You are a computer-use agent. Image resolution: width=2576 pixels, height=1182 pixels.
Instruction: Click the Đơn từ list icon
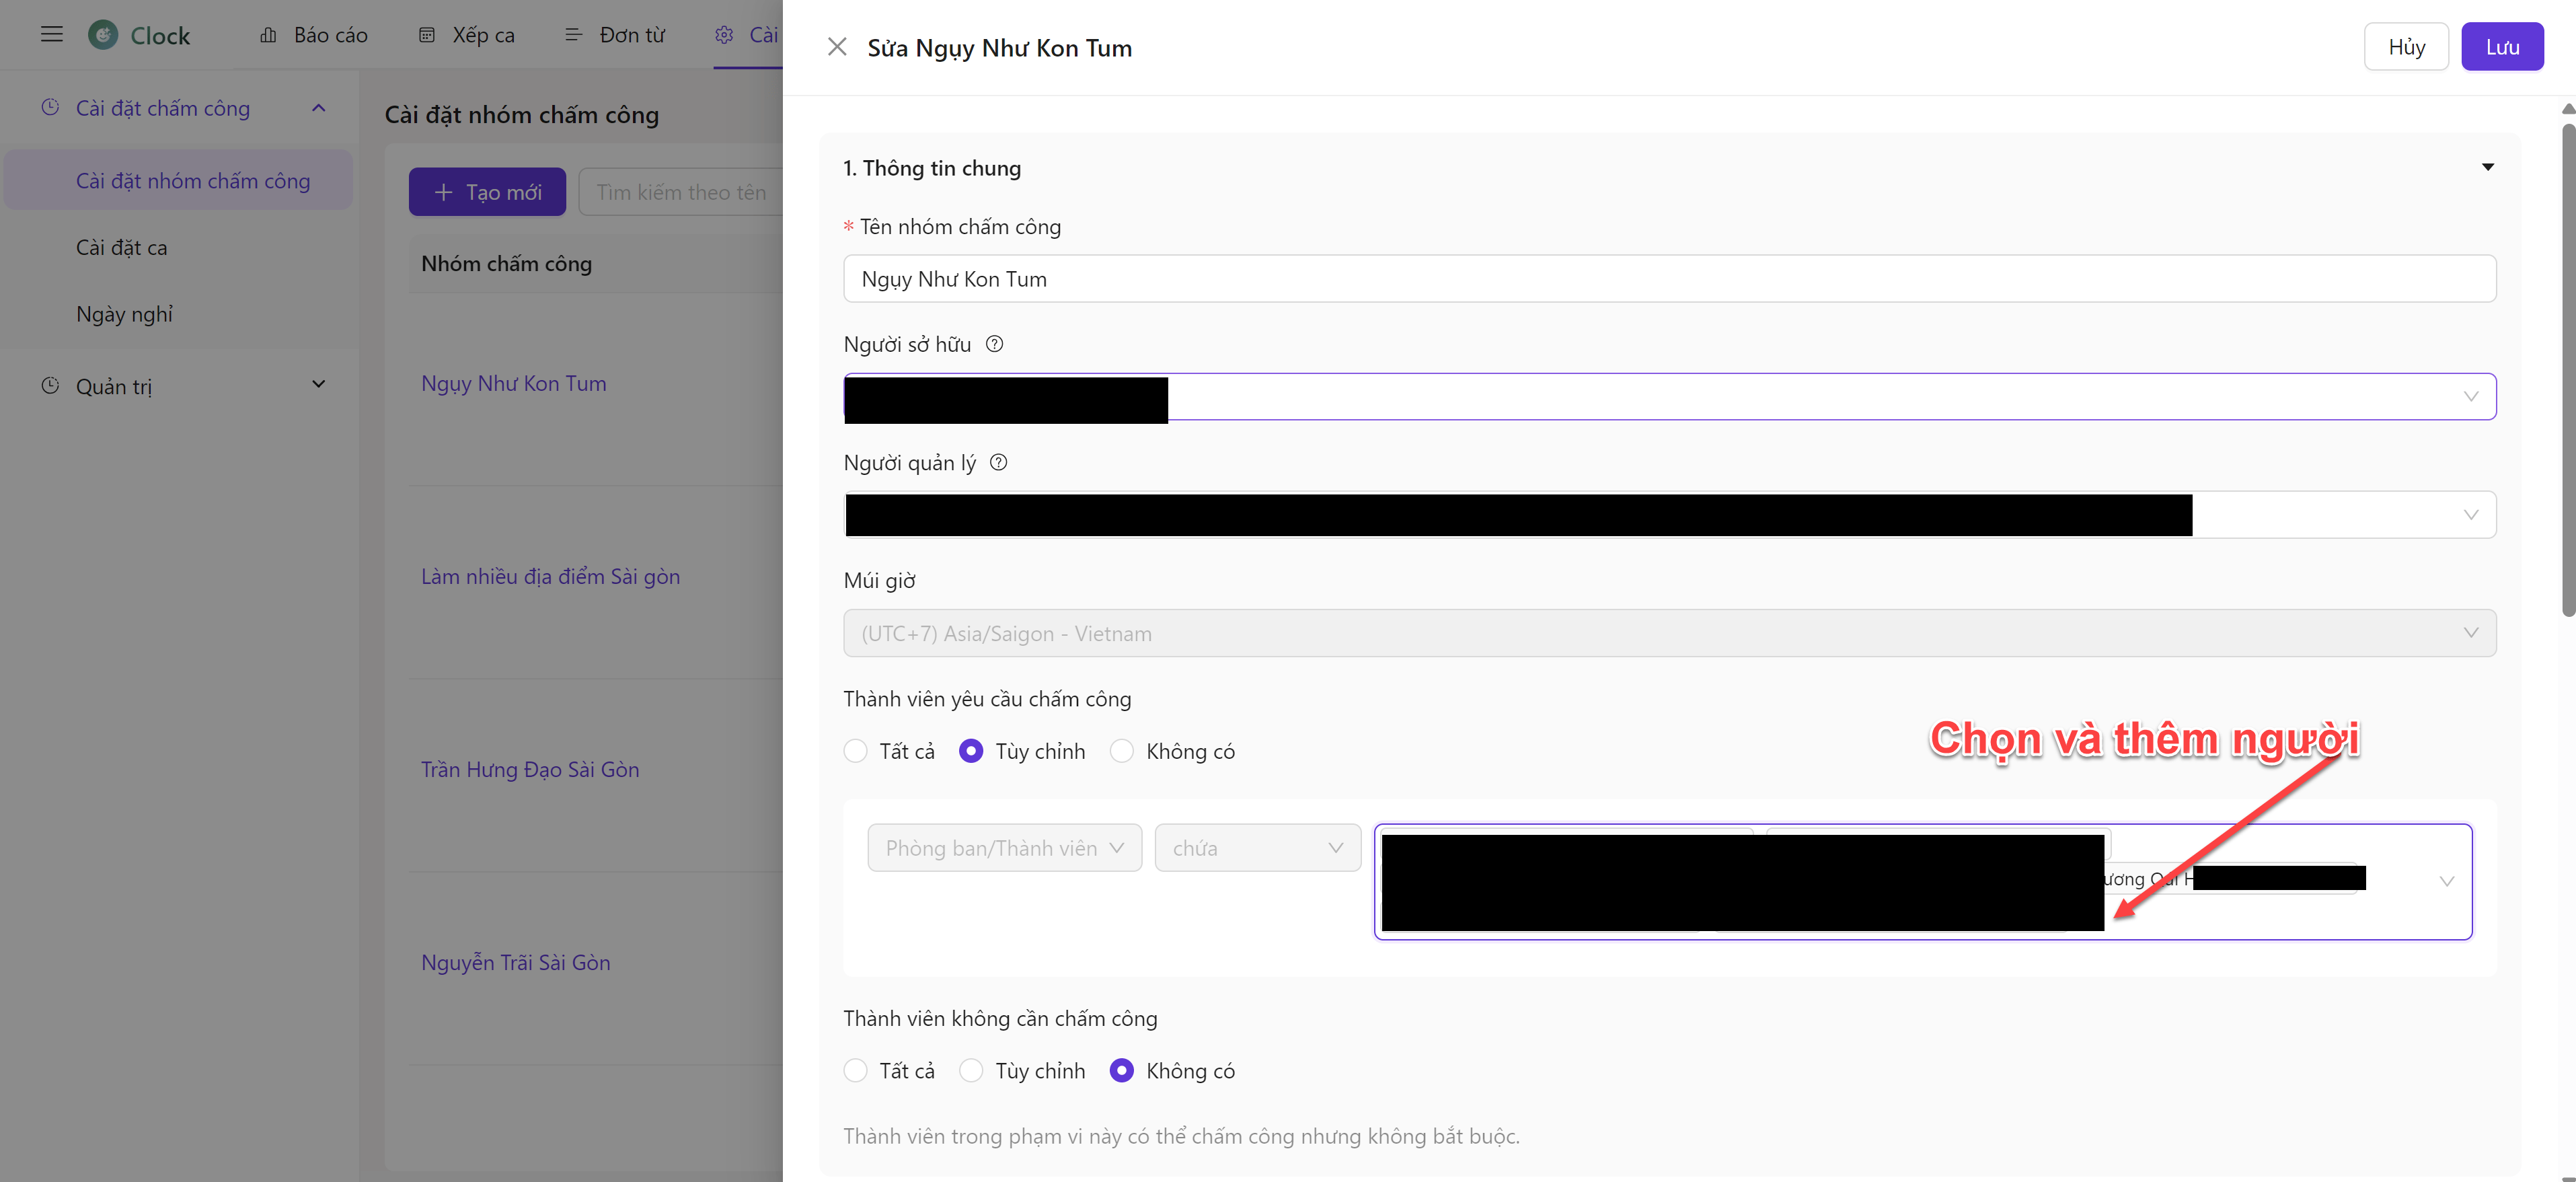[574, 35]
